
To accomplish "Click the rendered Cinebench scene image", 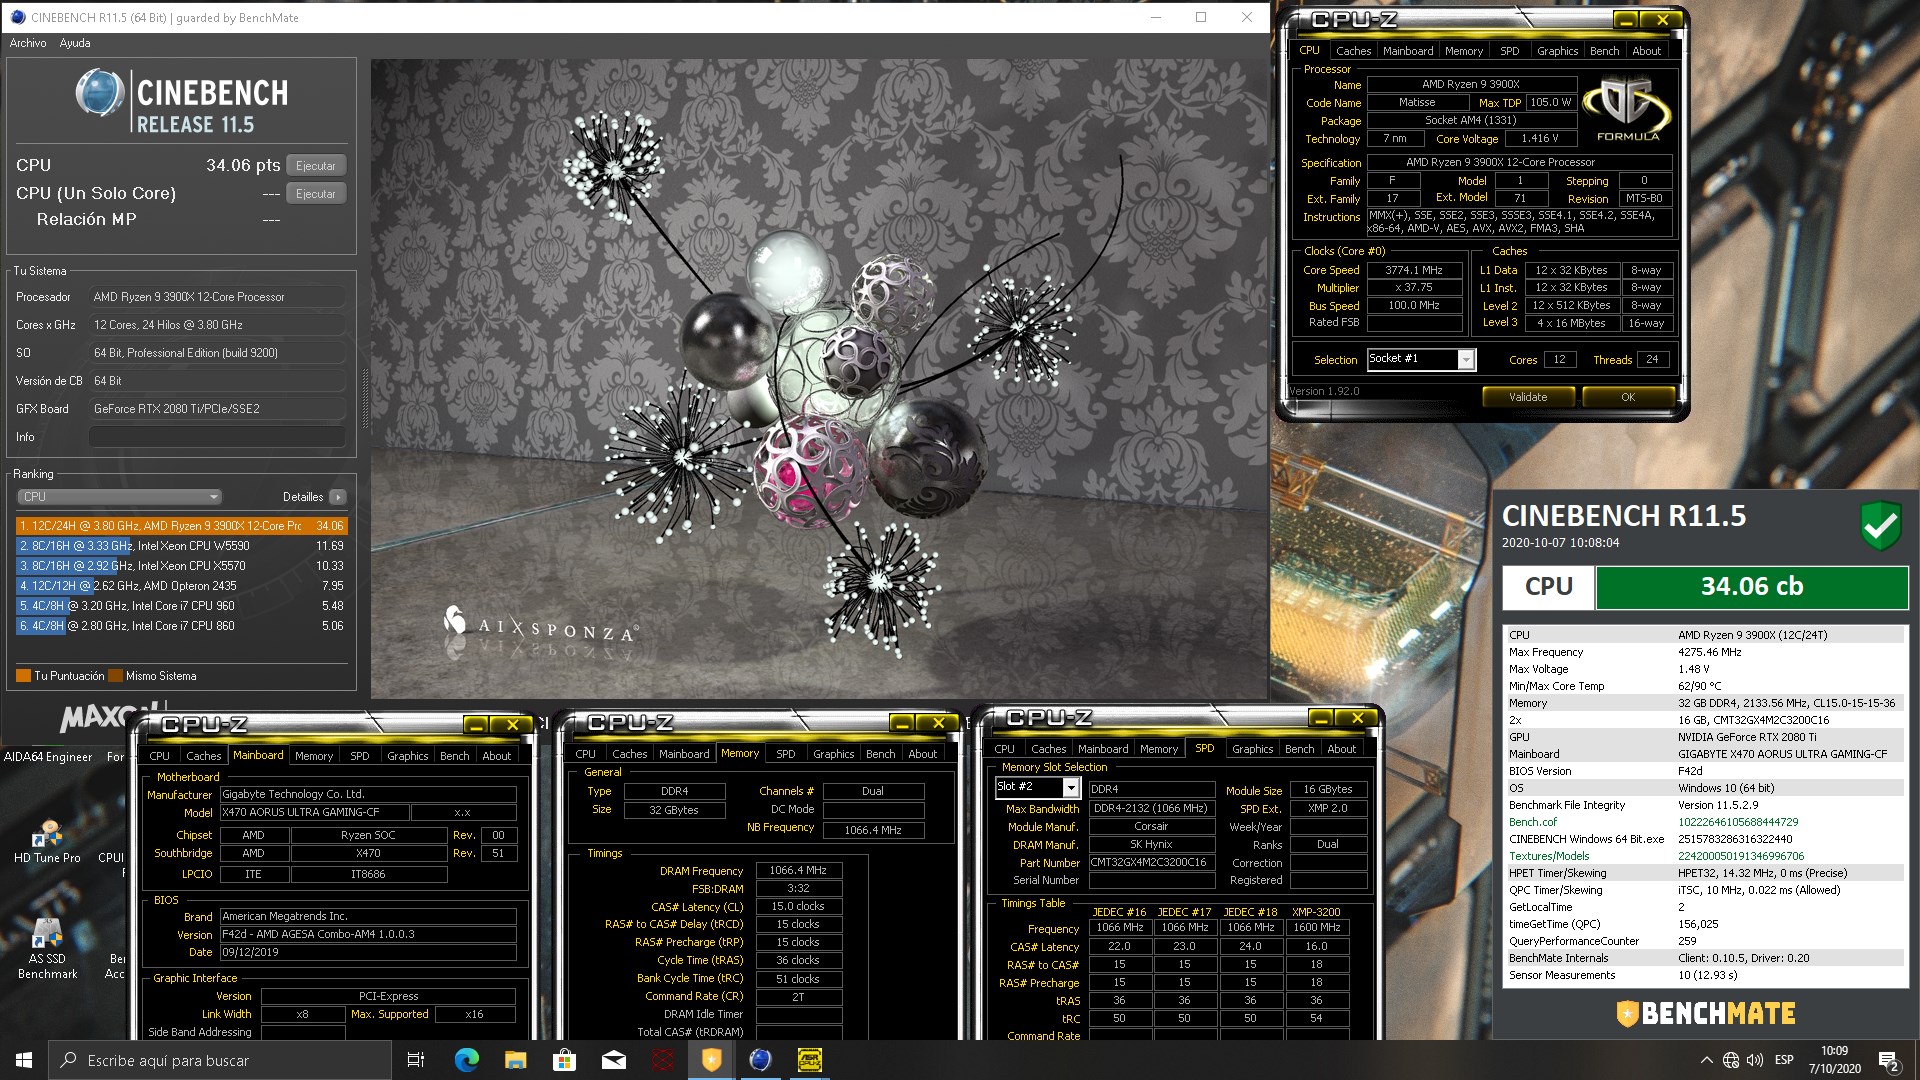I will (818, 378).
